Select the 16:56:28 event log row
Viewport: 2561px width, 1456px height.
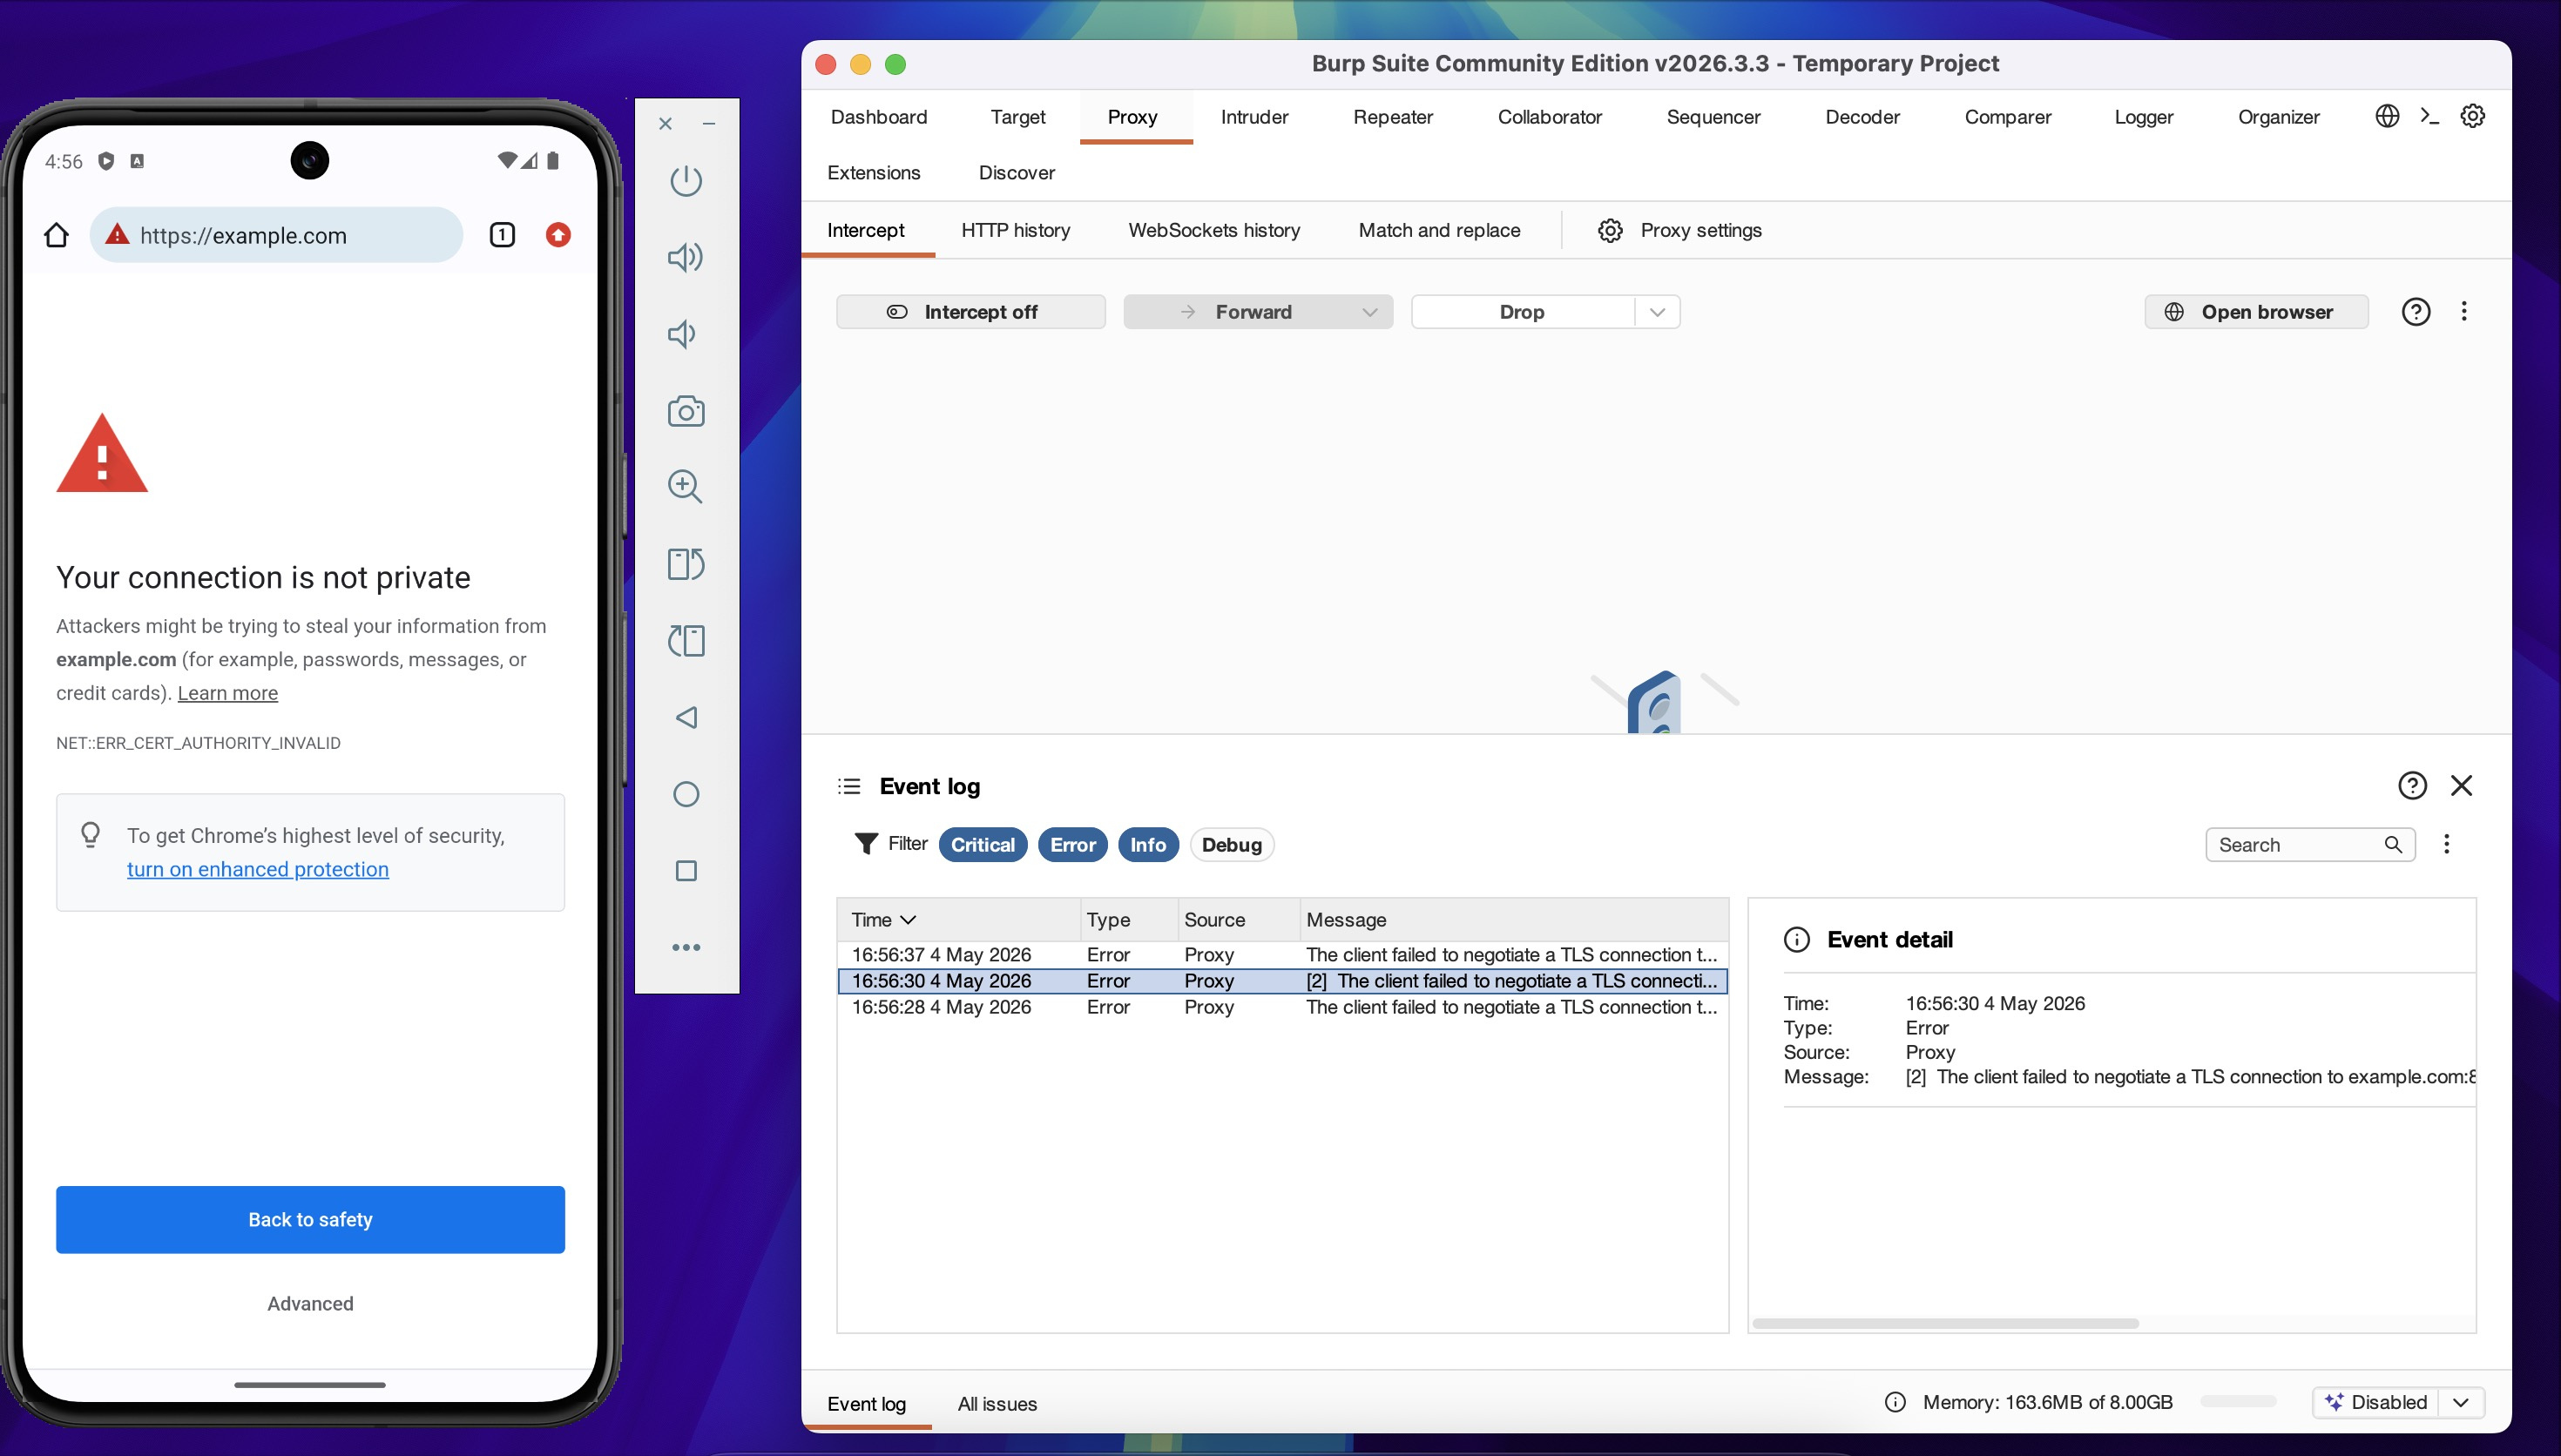tap(1282, 1007)
